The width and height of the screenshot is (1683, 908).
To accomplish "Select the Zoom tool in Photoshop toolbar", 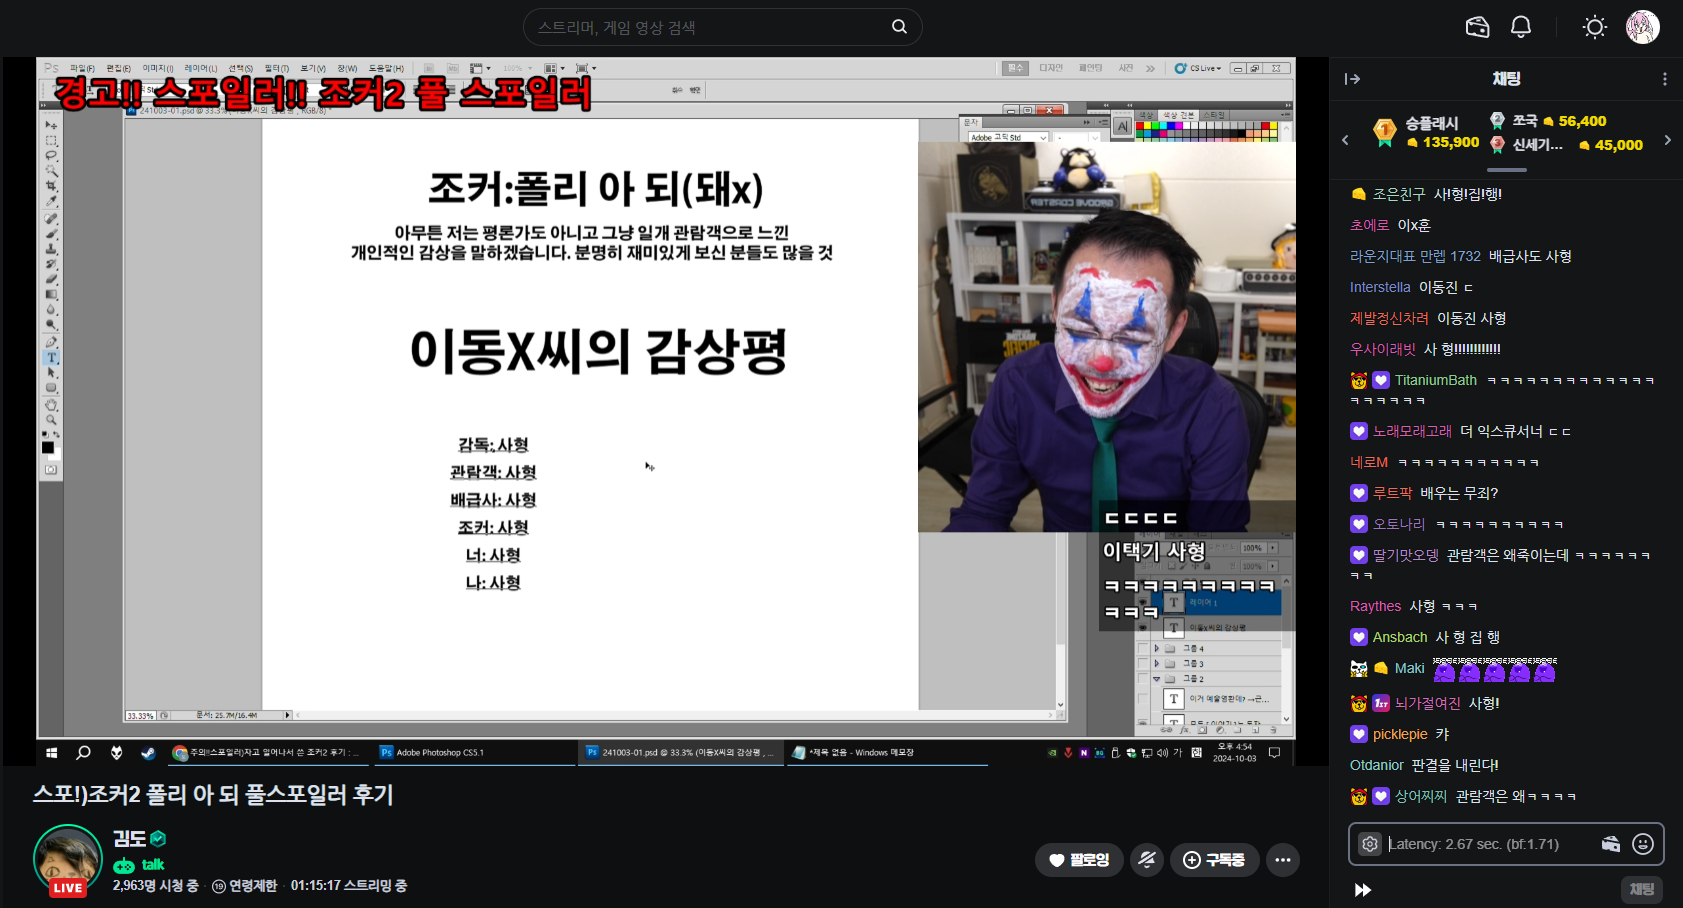I will click(x=51, y=420).
